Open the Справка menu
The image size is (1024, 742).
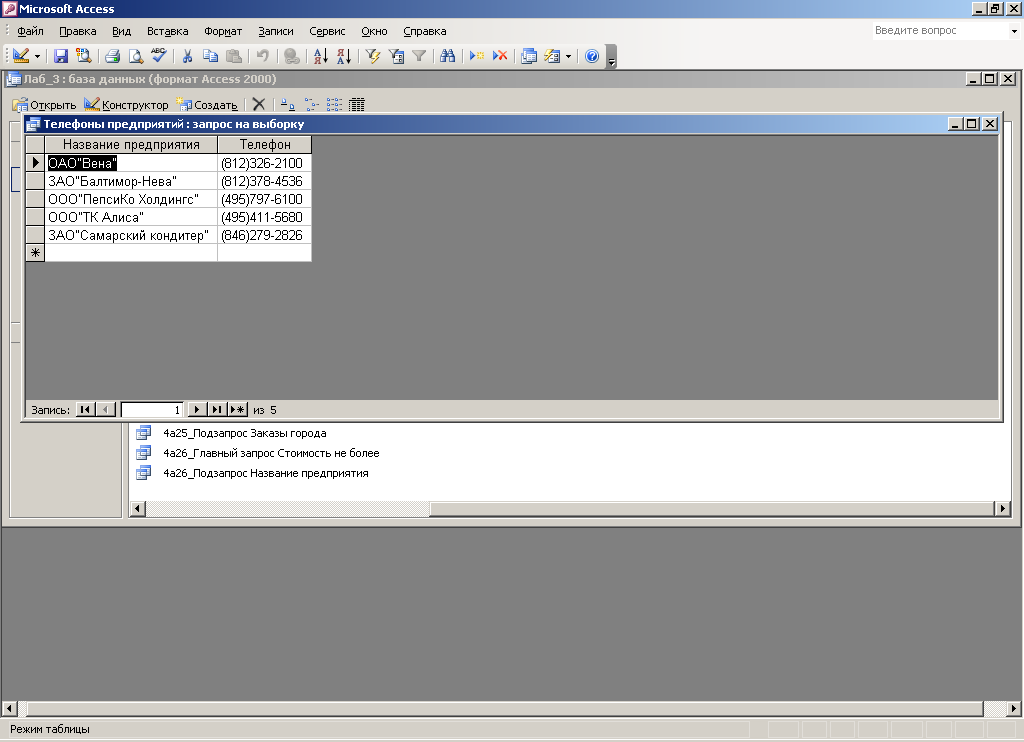[424, 31]
